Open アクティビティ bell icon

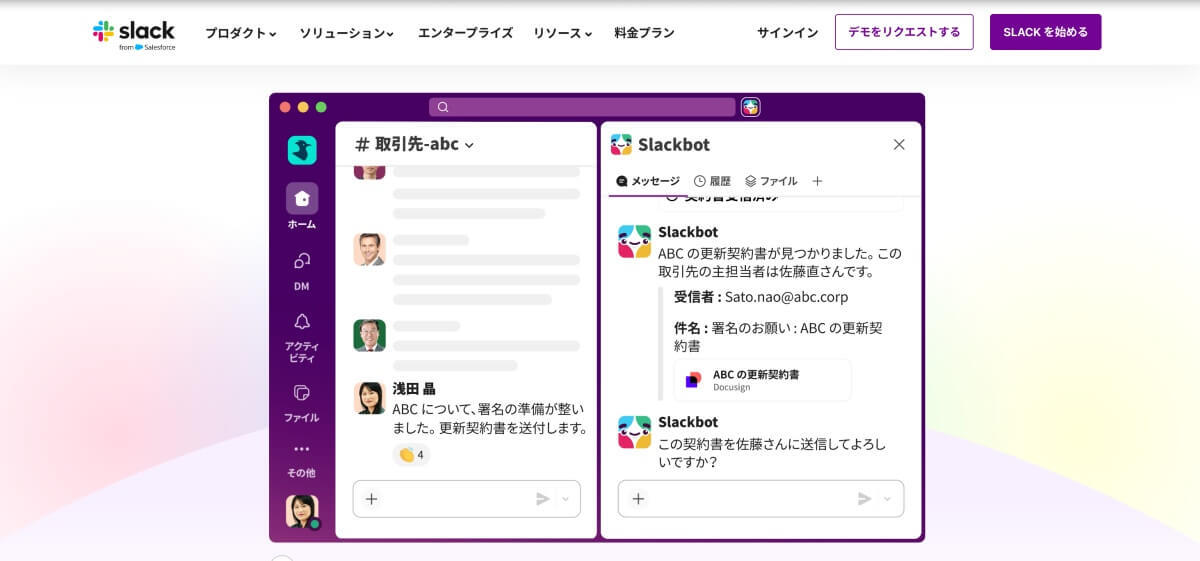[x=302, y=322]
